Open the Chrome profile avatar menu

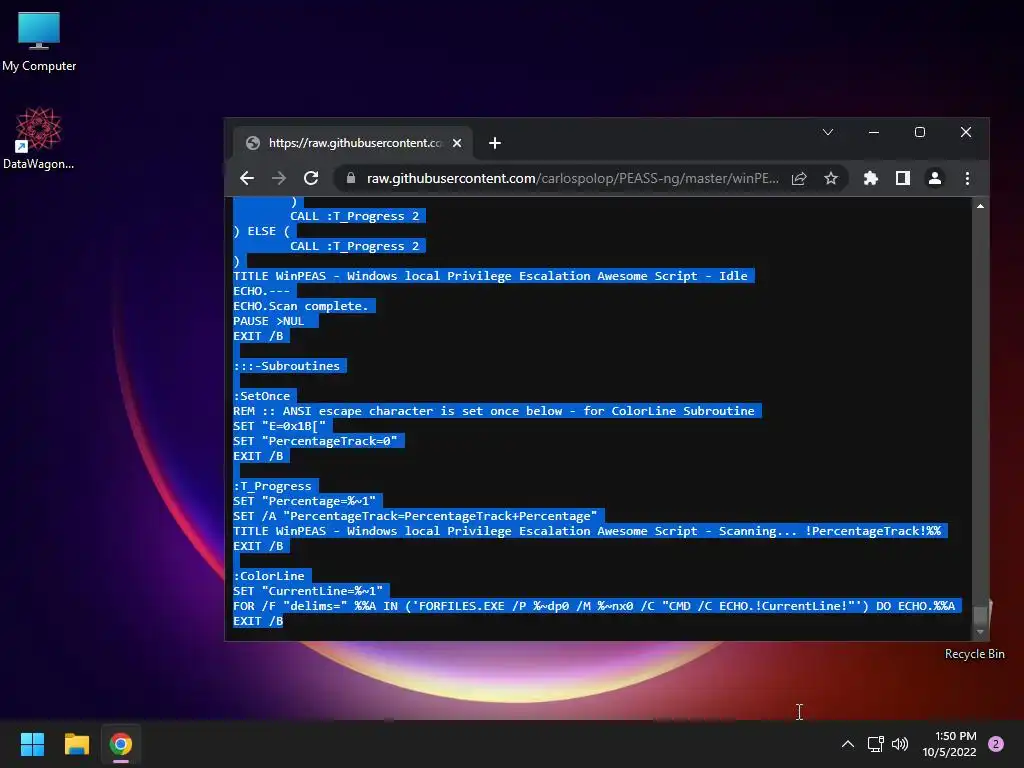tap(935, 178)
